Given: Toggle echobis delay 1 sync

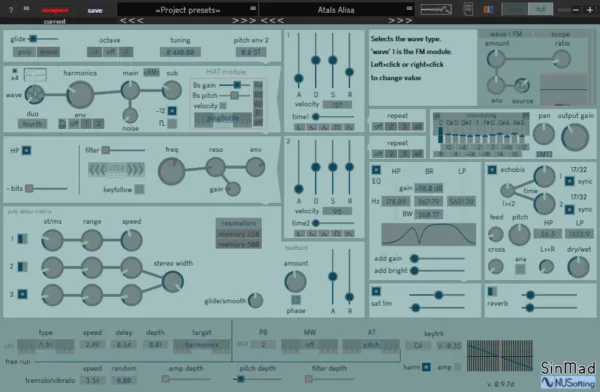Looking at the screenshot, I should click(x=569, y=181).
